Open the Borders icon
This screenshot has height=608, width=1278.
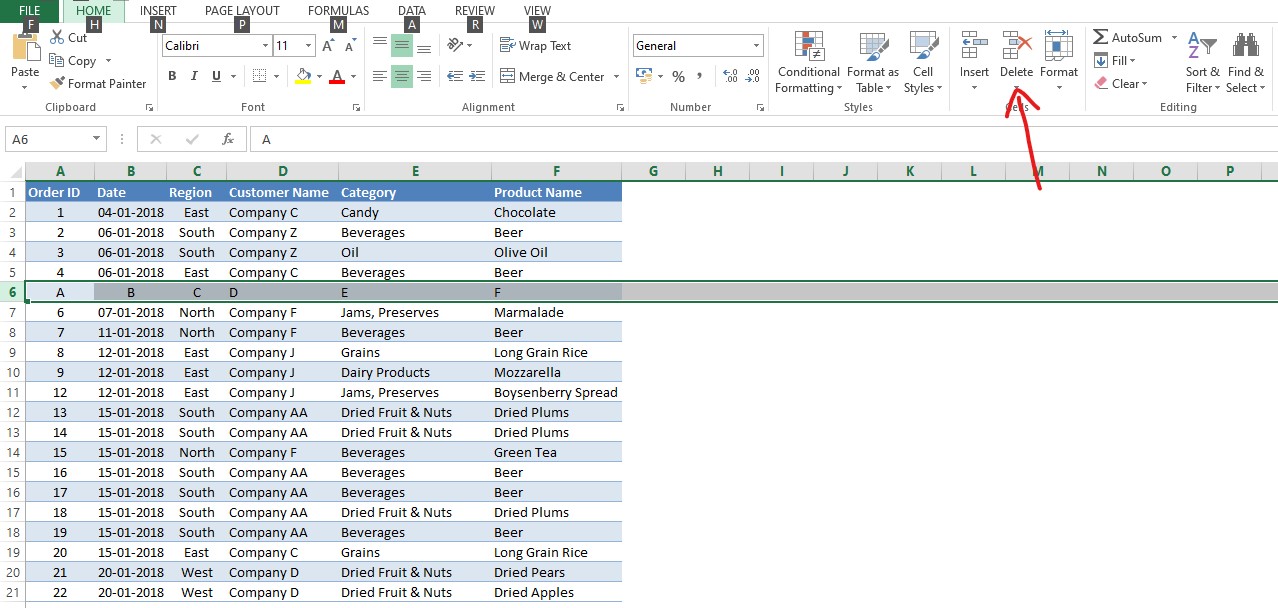[x=259, y=76]
